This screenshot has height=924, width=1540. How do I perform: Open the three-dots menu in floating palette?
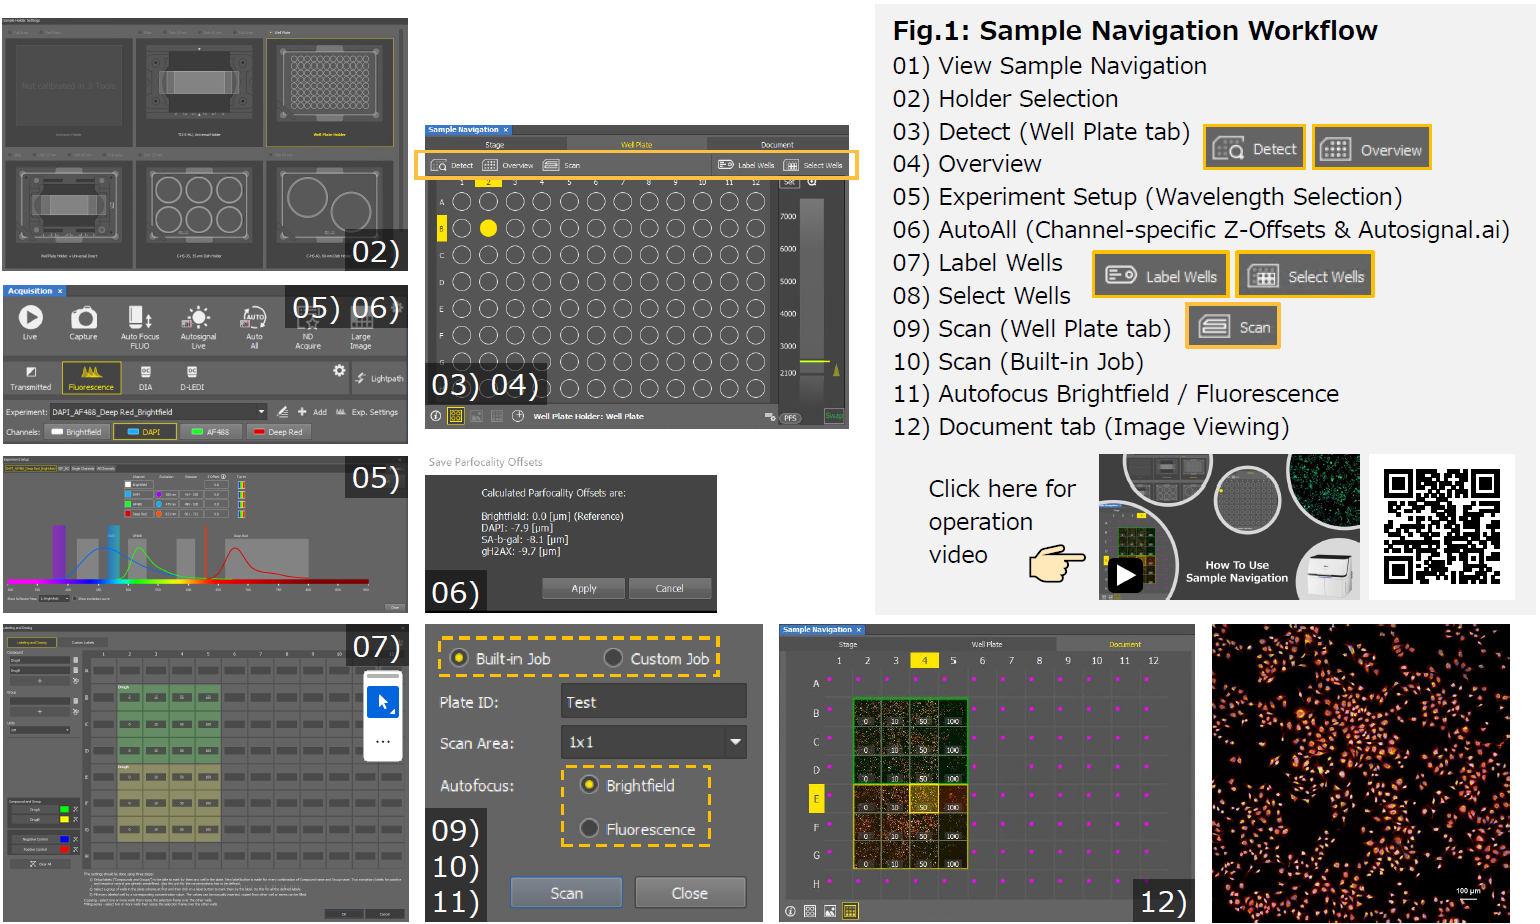pos(383,741)
